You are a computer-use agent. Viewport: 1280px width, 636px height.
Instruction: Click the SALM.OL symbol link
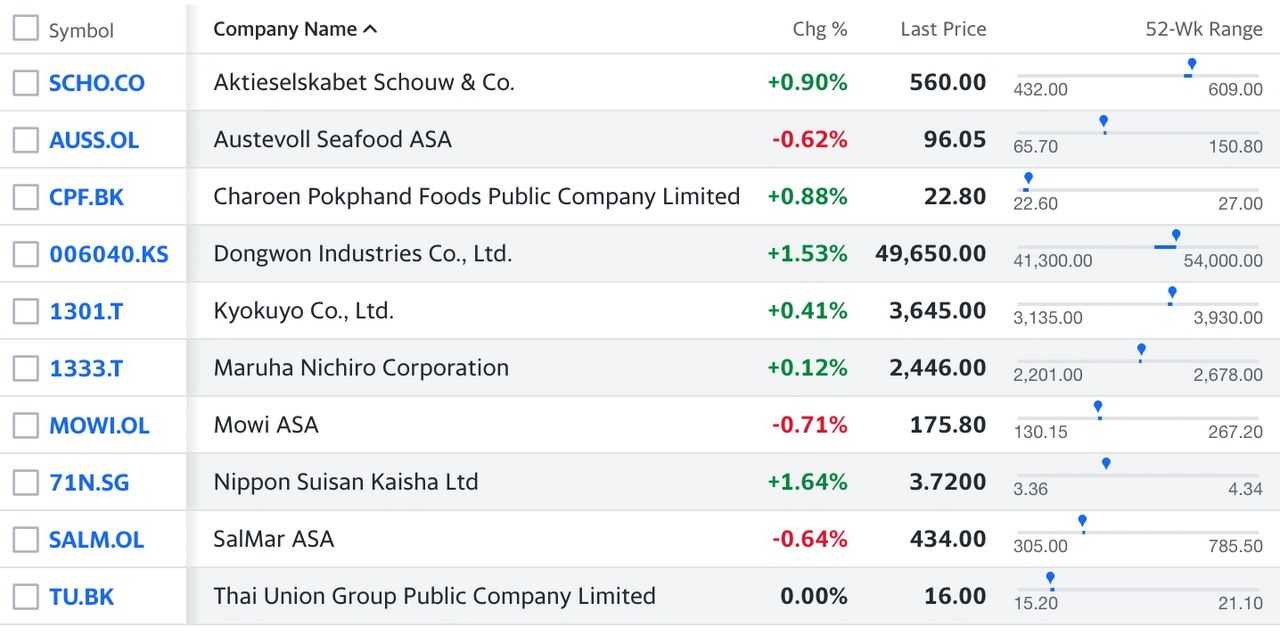pos(96,540)
